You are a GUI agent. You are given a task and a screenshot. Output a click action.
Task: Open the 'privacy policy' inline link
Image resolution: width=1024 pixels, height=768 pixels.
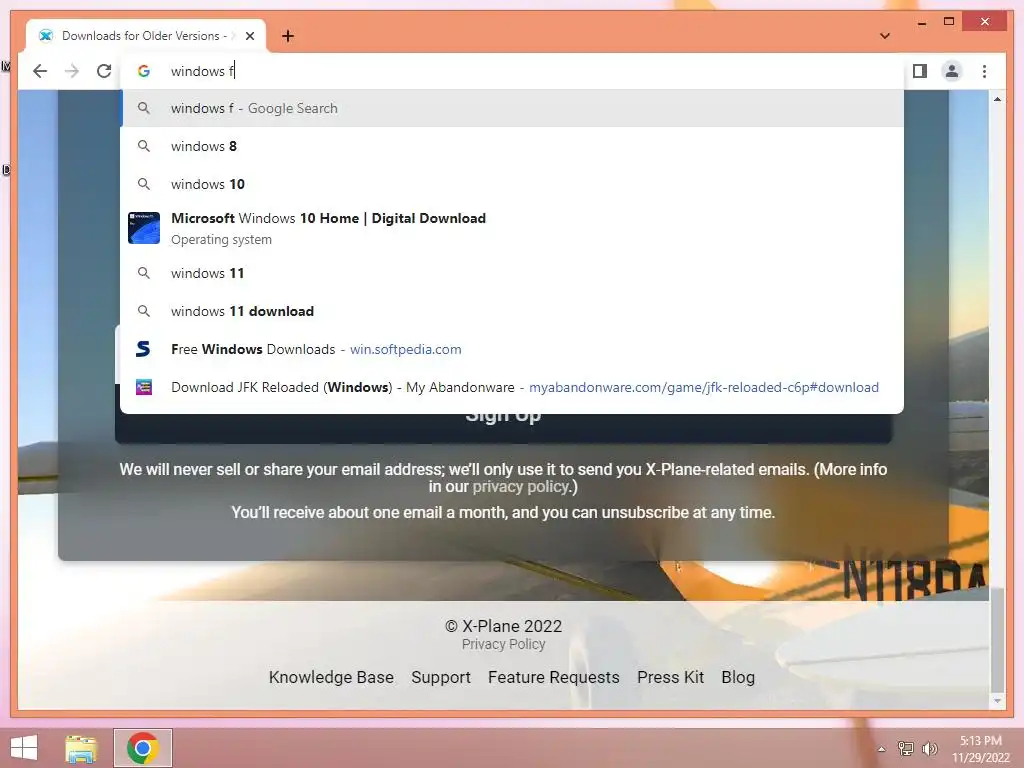[x=521, y=487]
